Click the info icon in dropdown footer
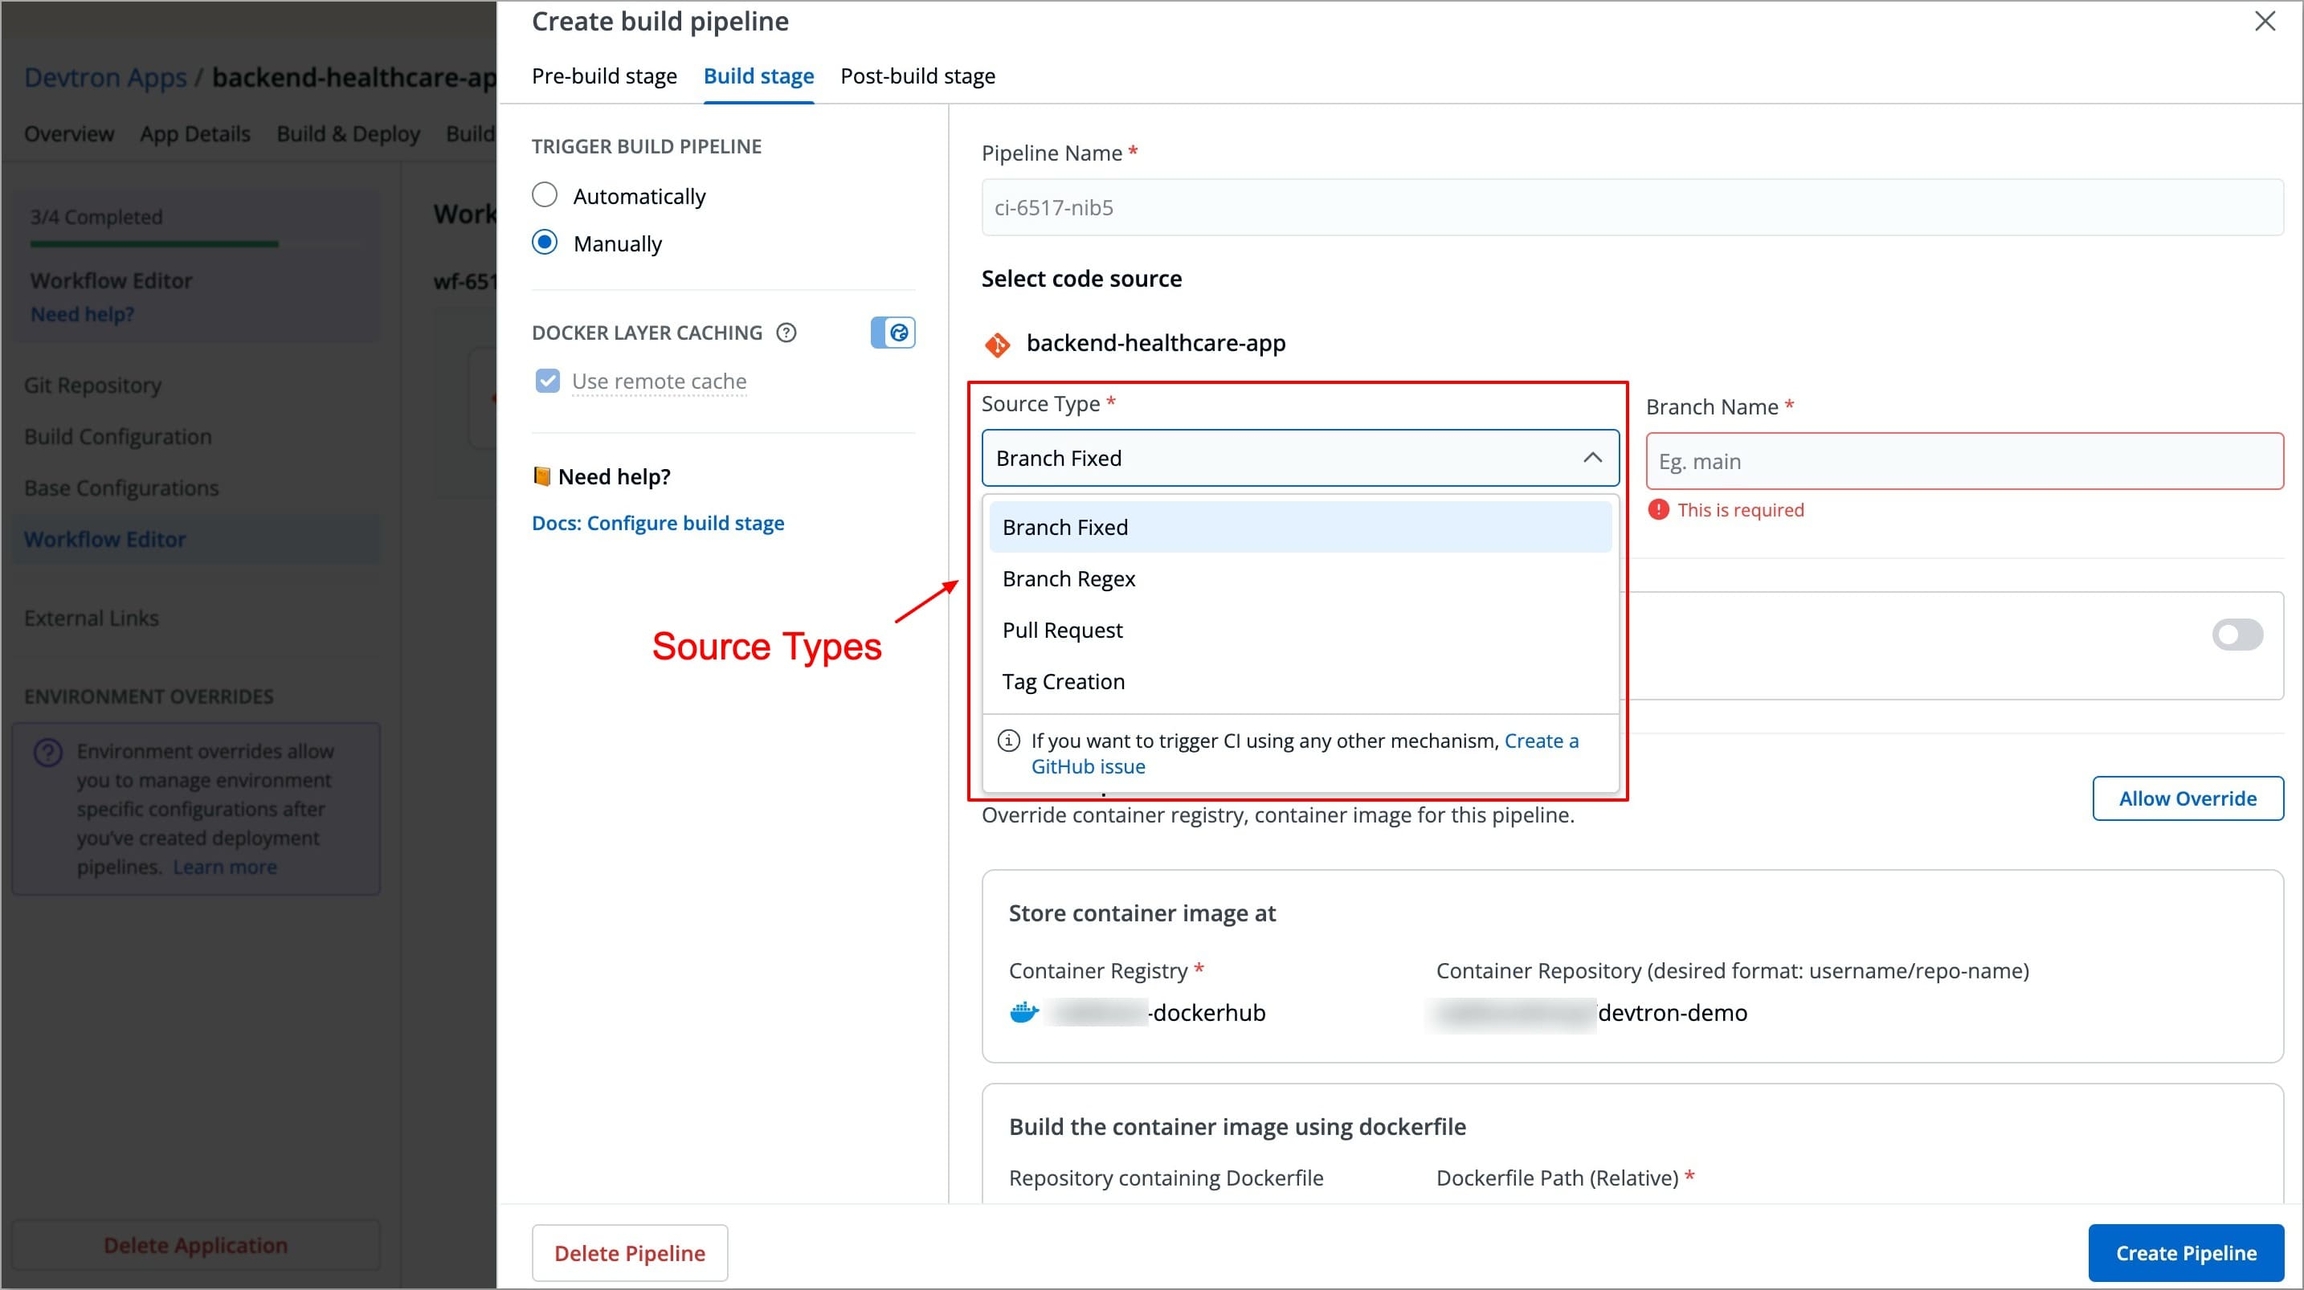This screenshot has height=1290, width=2304. pos(1008,741)
